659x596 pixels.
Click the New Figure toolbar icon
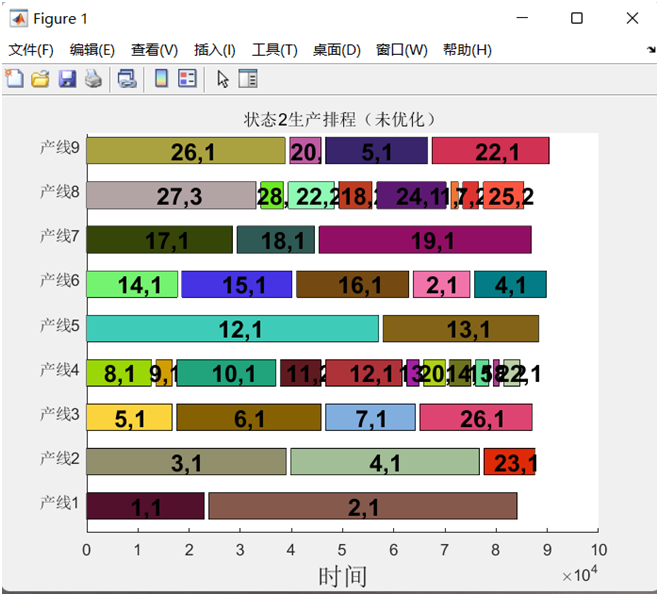point(15,79)
